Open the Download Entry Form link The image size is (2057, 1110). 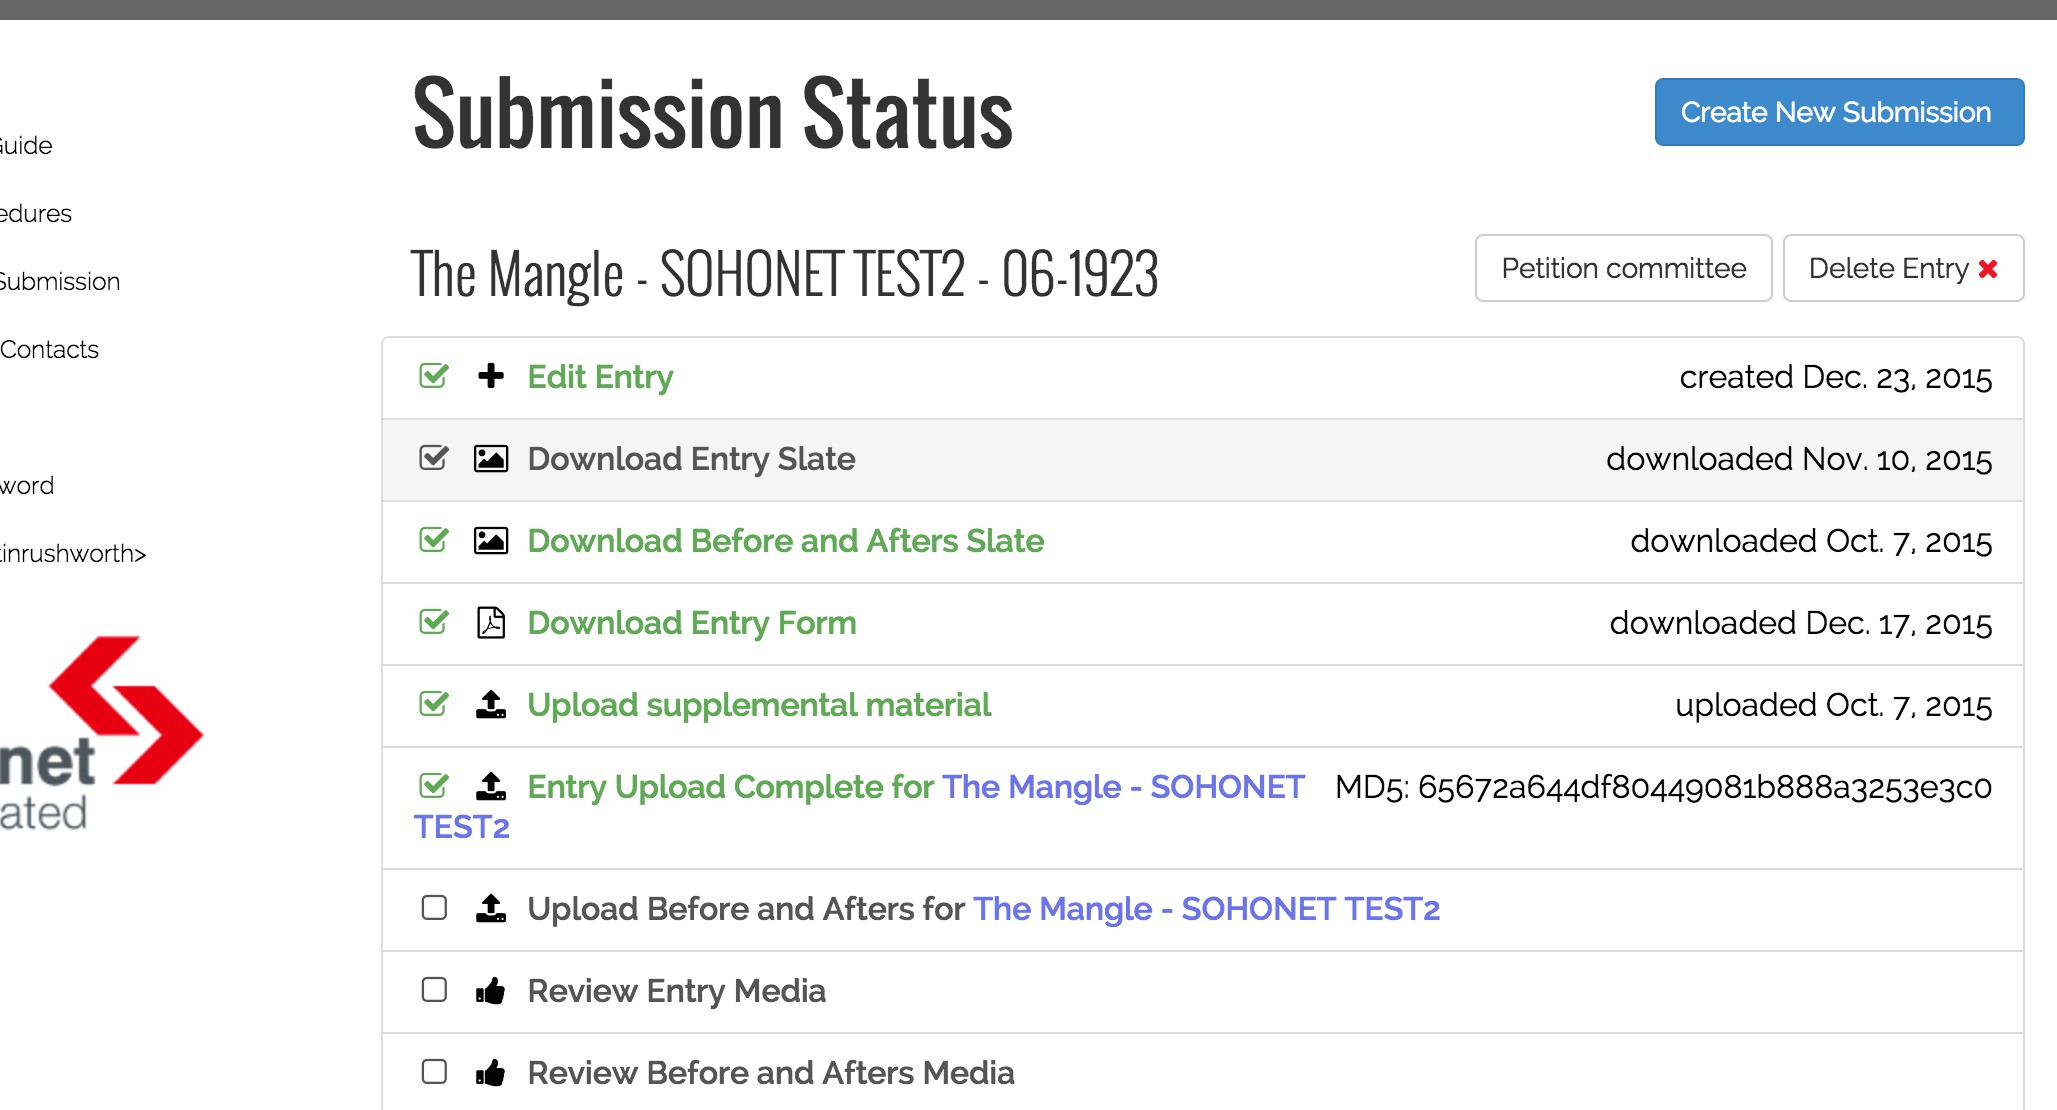coord(692,622)
